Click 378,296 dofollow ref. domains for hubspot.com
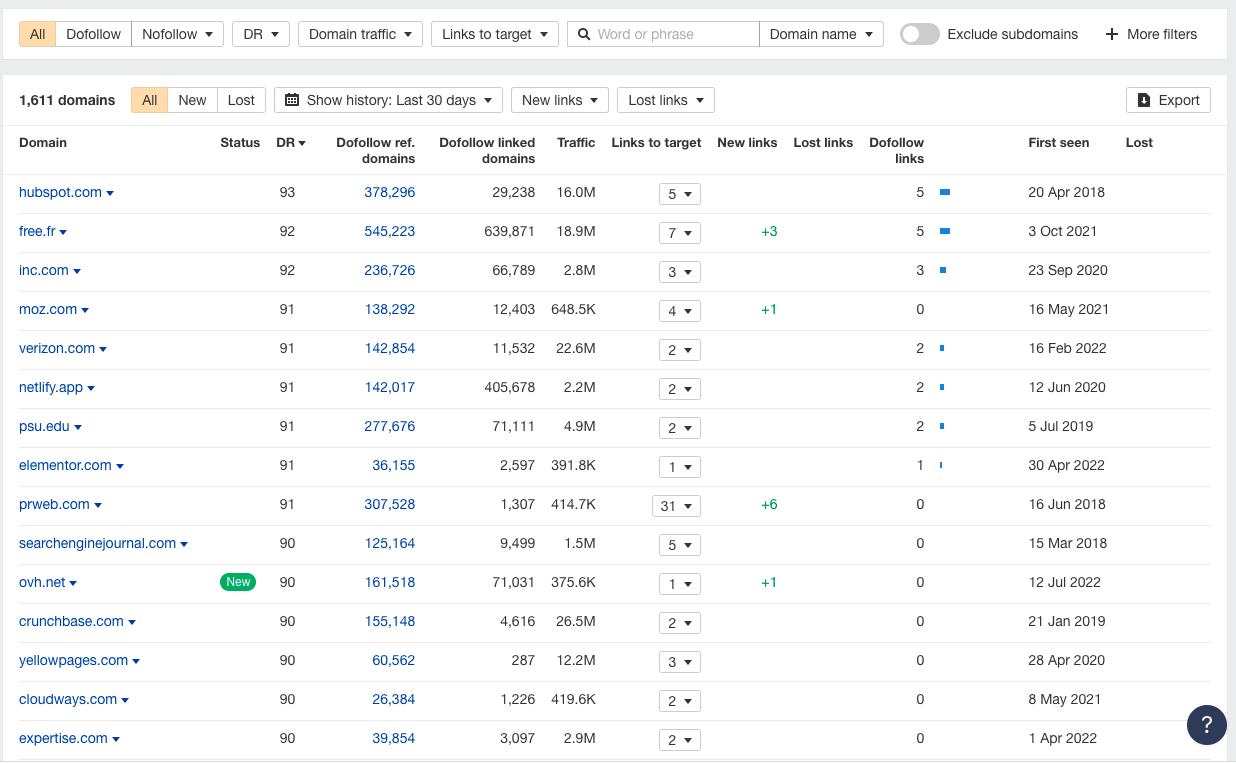The width and height of the screenshot is (1236, 764). pos(389,192)
